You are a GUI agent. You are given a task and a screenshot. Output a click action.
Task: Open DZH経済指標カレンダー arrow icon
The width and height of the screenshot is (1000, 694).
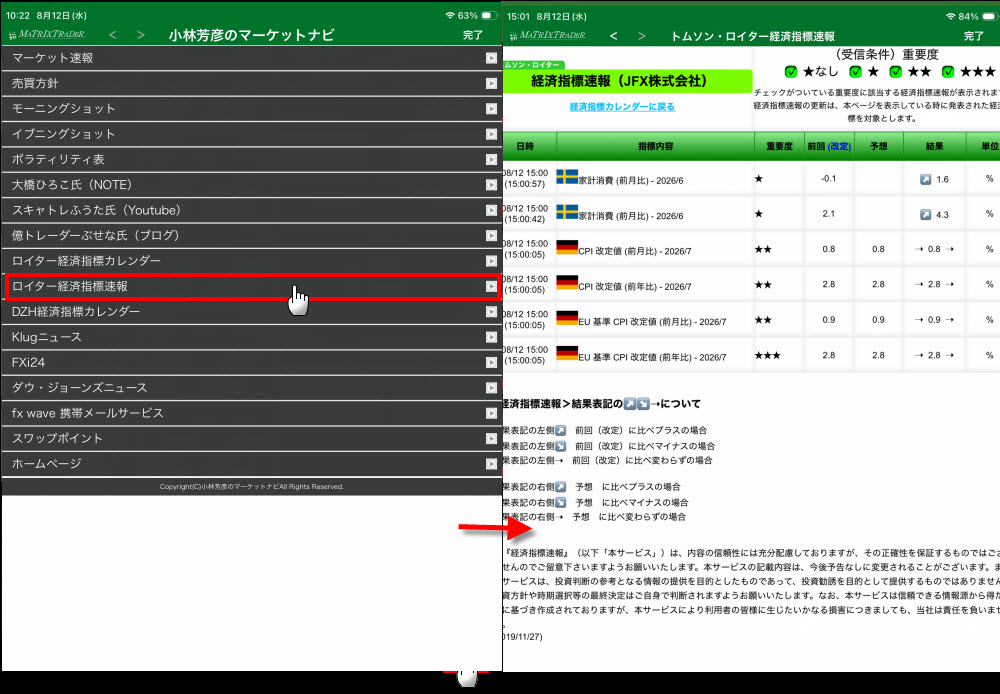point(491,312)
